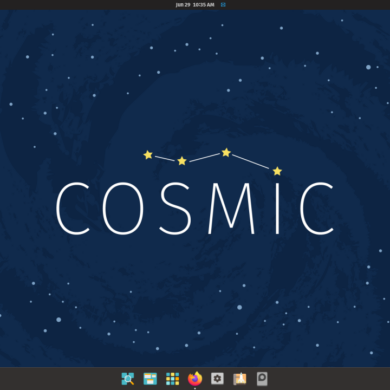Open Settings gear icon in the dock
This screenshot has height=390, width=390.
[217, 379]
